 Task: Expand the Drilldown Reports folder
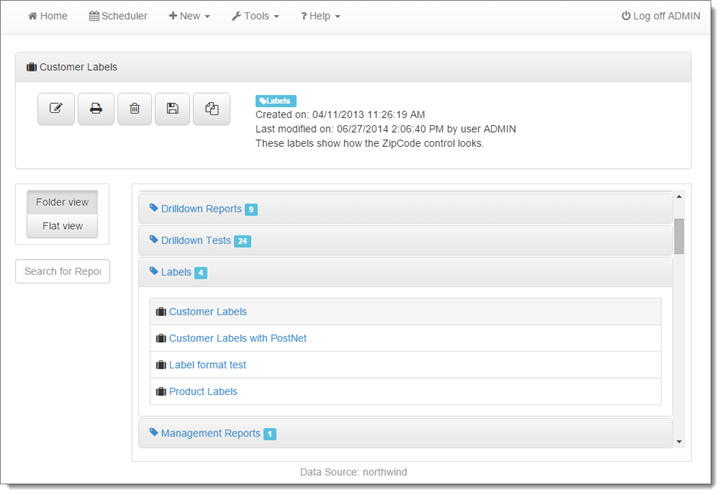pos(201,209)
